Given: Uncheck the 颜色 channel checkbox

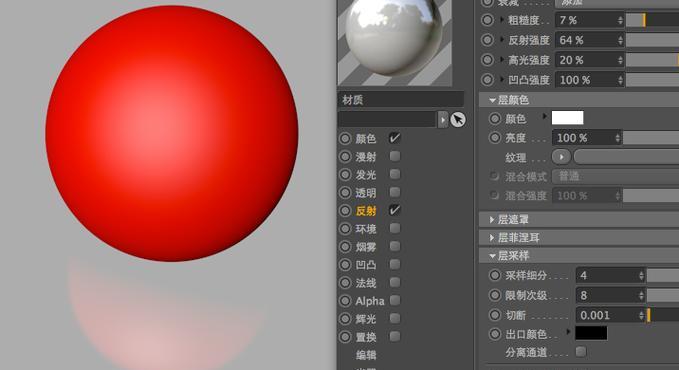Looking at the screenshot, I should (394, 138).
